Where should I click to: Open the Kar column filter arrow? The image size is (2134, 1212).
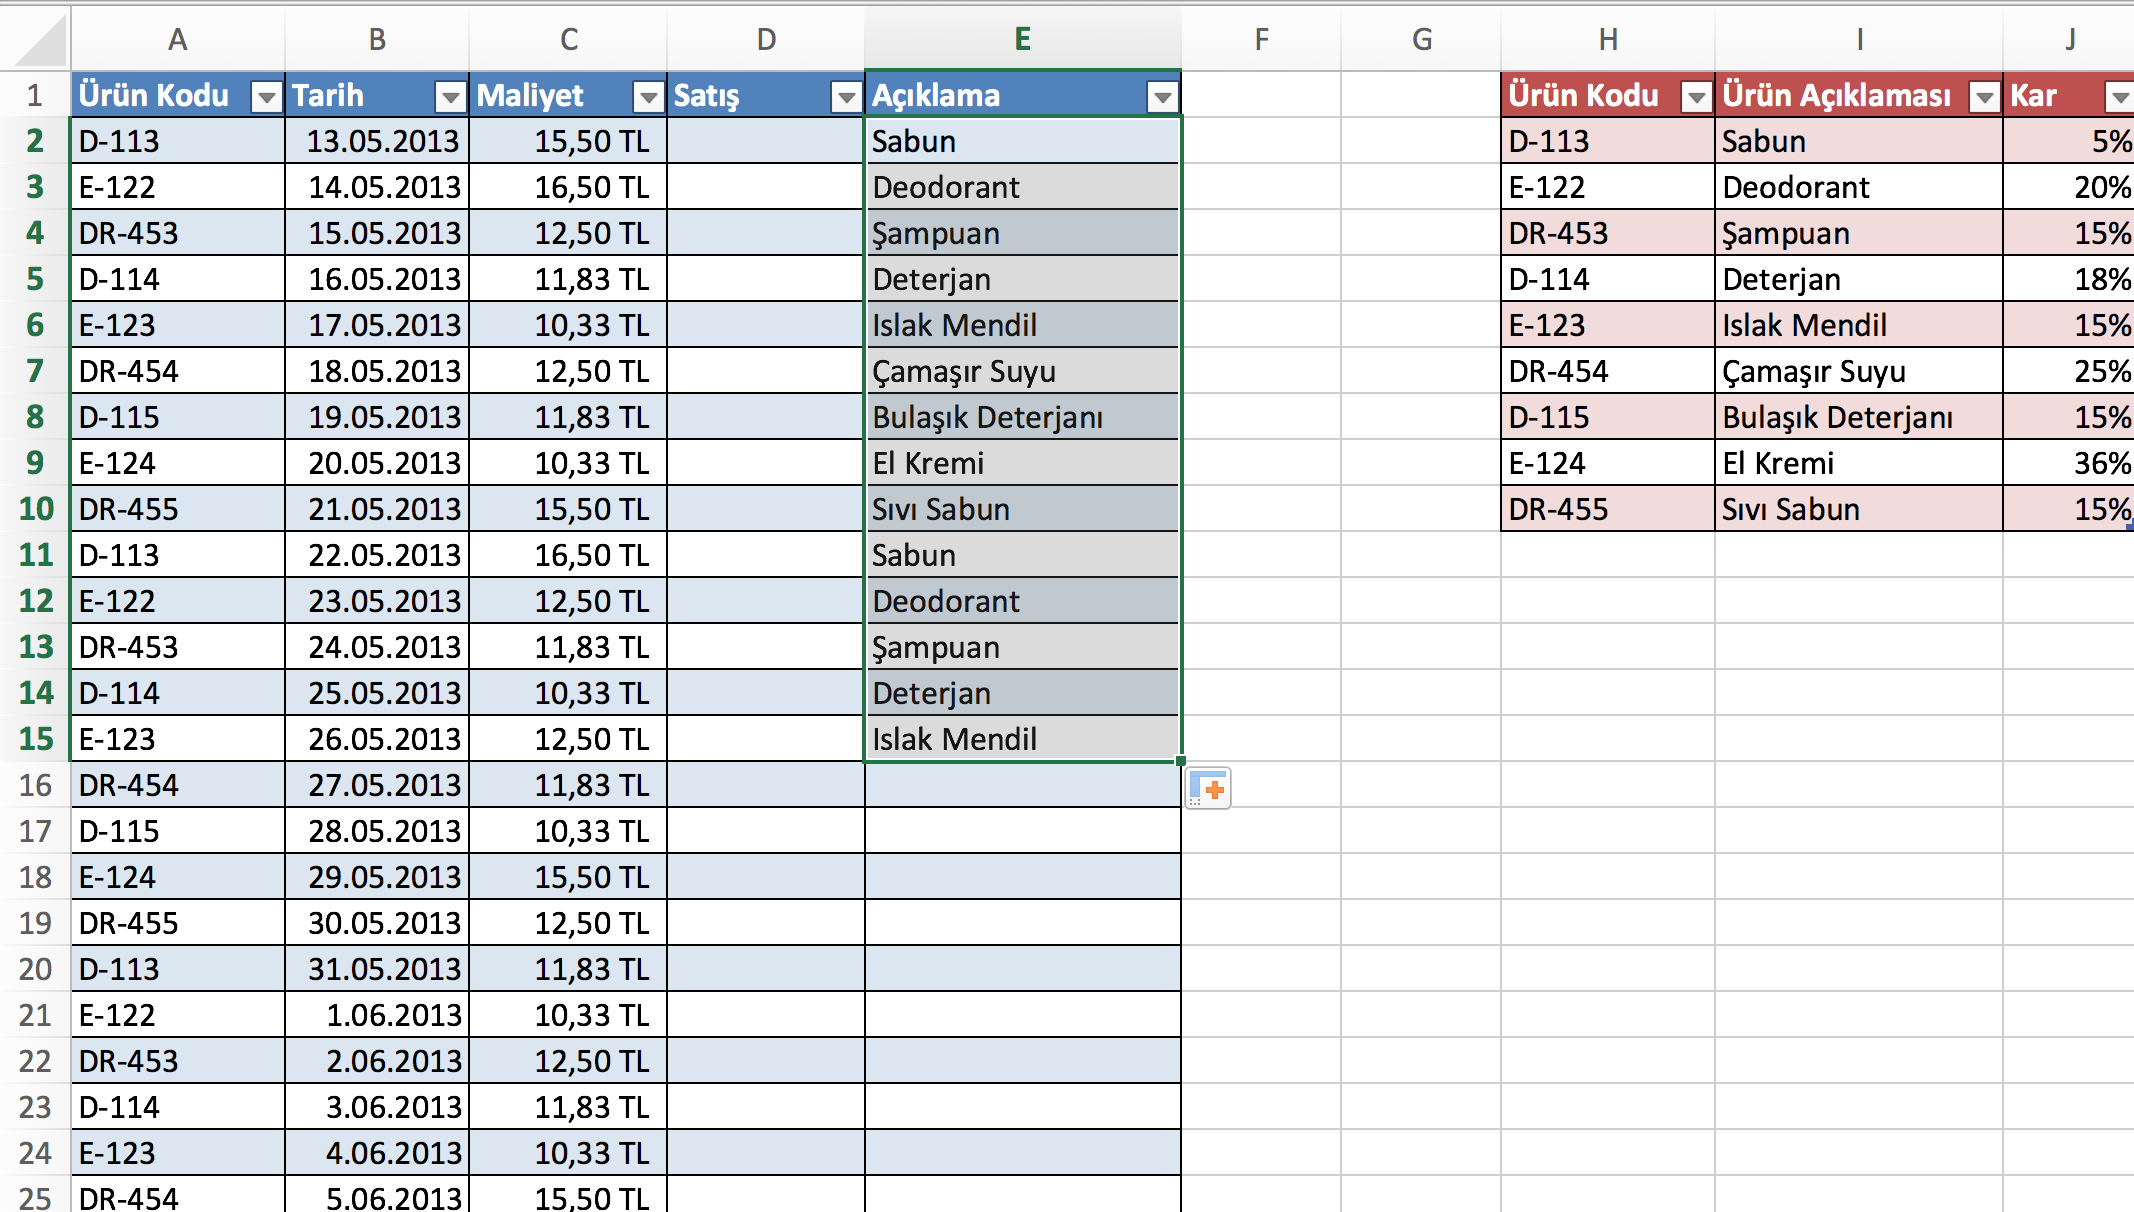coord(2119,97)
